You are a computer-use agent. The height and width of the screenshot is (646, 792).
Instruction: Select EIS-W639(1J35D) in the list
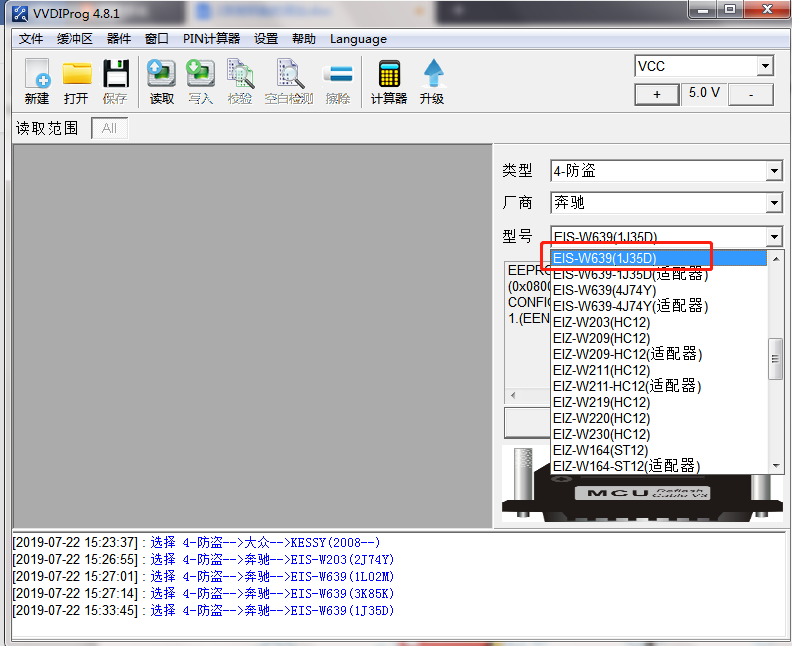[x=659, y=258]
